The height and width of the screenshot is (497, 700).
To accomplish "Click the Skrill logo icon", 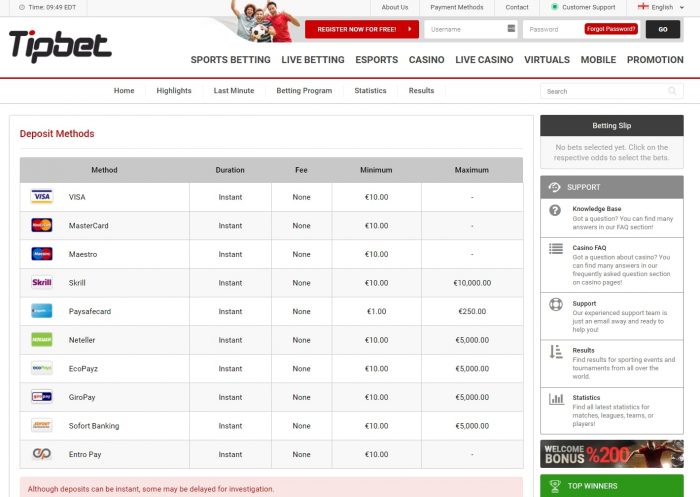I will (42, 282).
